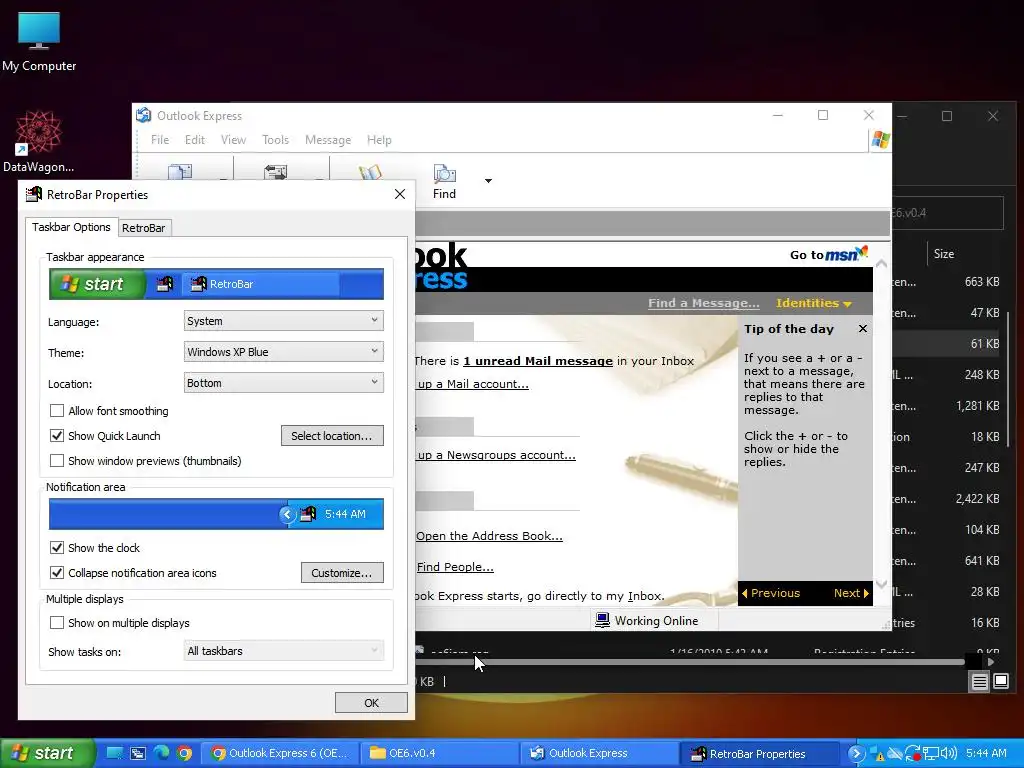The height and width of the screenshot is (768, 1024).
Task: Open the Location dropdown showing Bottom
Action: [x=283, y=383]
